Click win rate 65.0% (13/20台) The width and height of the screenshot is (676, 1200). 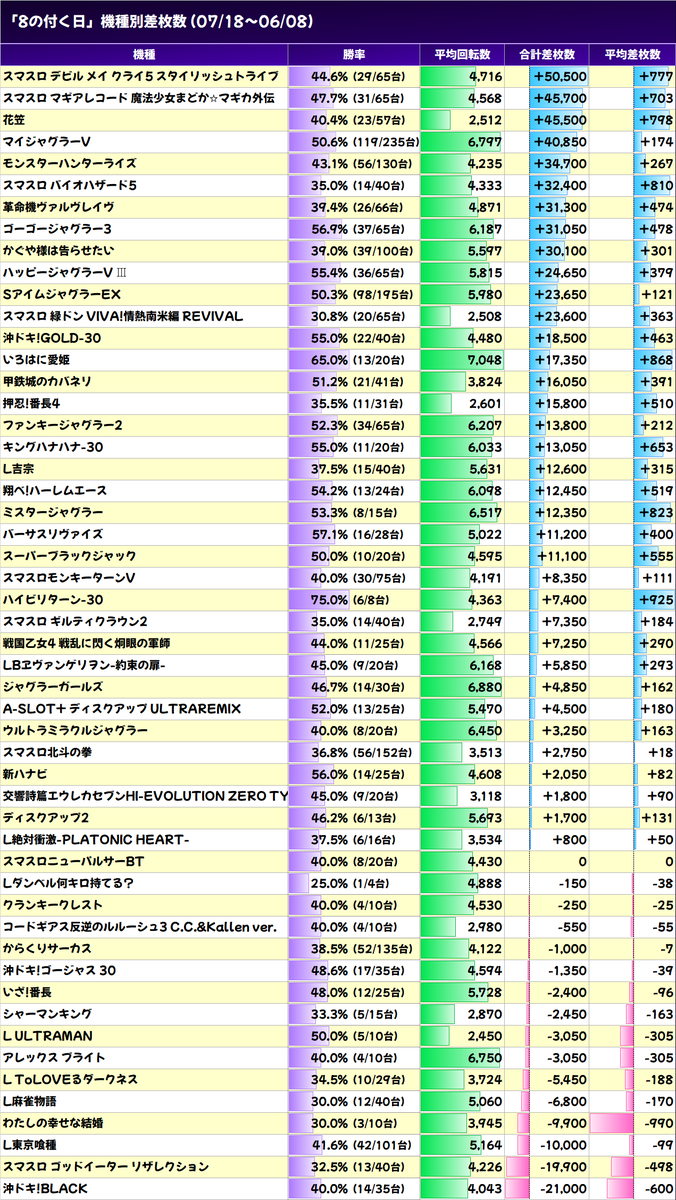[x=359, y=360]
